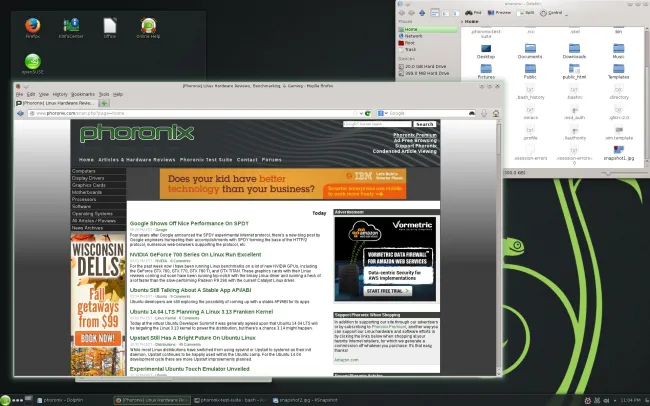Click Home in Dolphin breadcrumb bar

tap(471, 22)
